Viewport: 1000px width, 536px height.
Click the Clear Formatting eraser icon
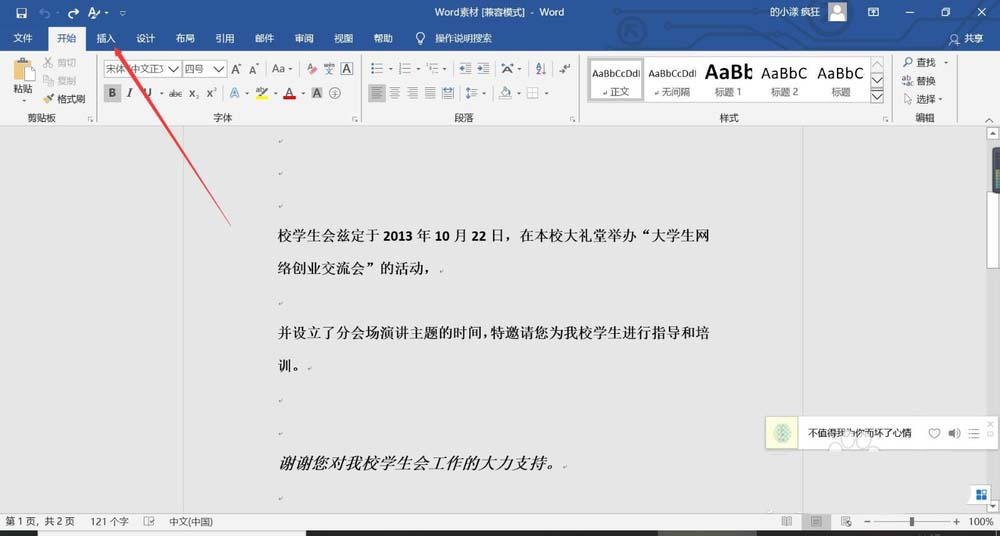[x=312, y=69]
